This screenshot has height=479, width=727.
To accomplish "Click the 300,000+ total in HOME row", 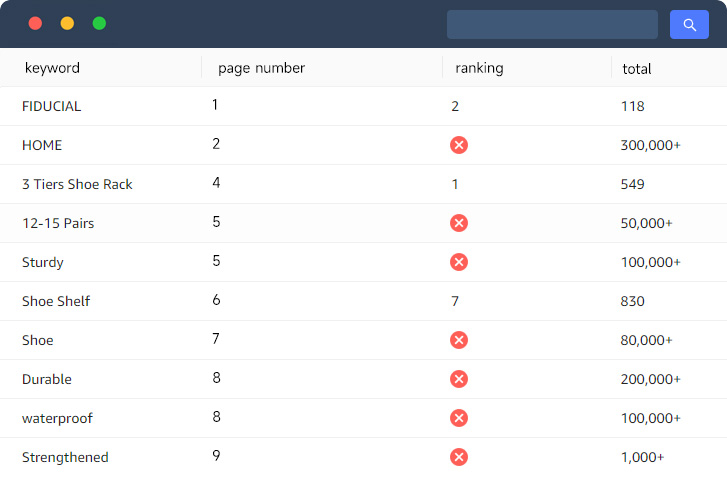I will click(x=650, y=145).
